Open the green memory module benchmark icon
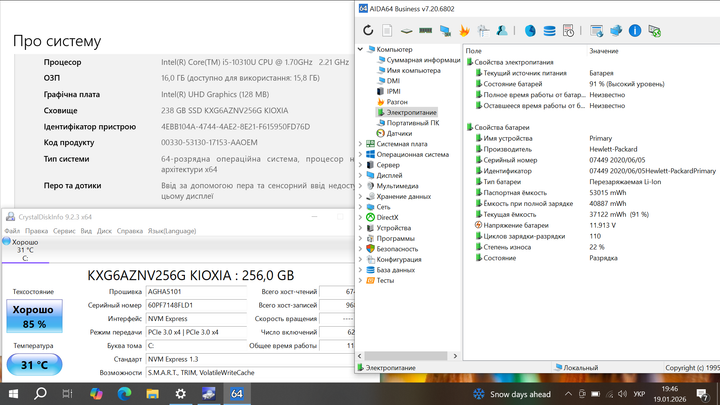The width and height of the screenshot is (720, 405). 426,31
